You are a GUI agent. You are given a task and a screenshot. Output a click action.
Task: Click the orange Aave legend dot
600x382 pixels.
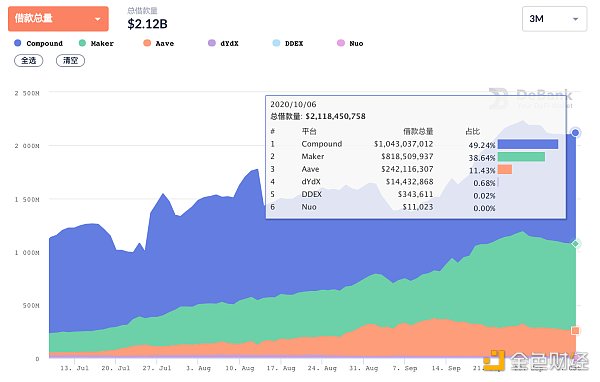coord(147,43)
